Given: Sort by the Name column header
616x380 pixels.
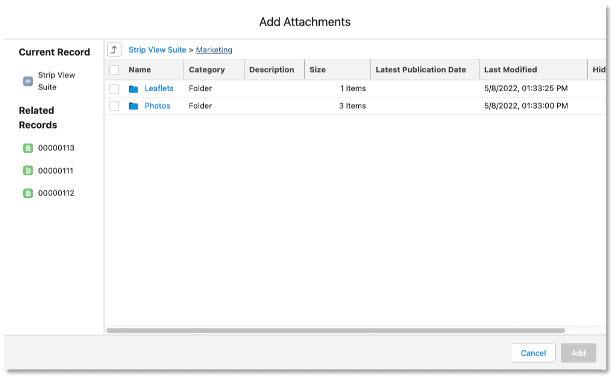Looking at the screenshot, I should (x=140, y=70).
